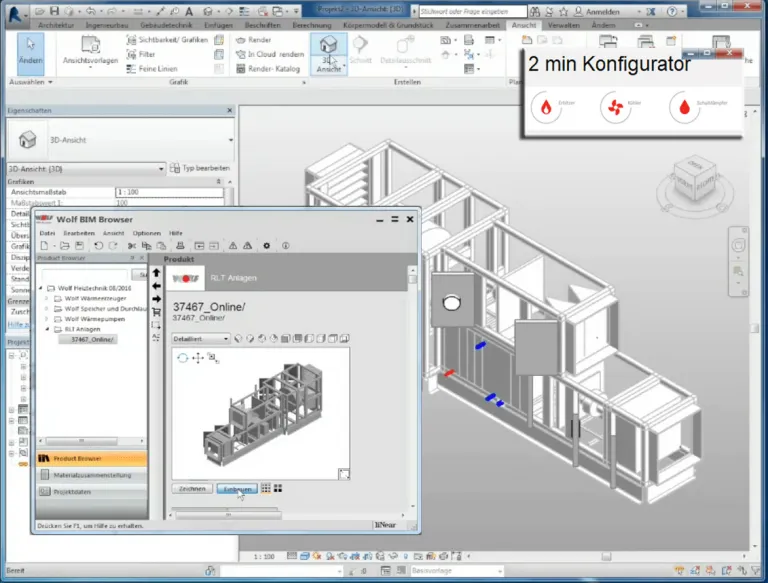The image size is (768, 583).
Task: Click the Zeichnen button
Action: coord(192,489)
